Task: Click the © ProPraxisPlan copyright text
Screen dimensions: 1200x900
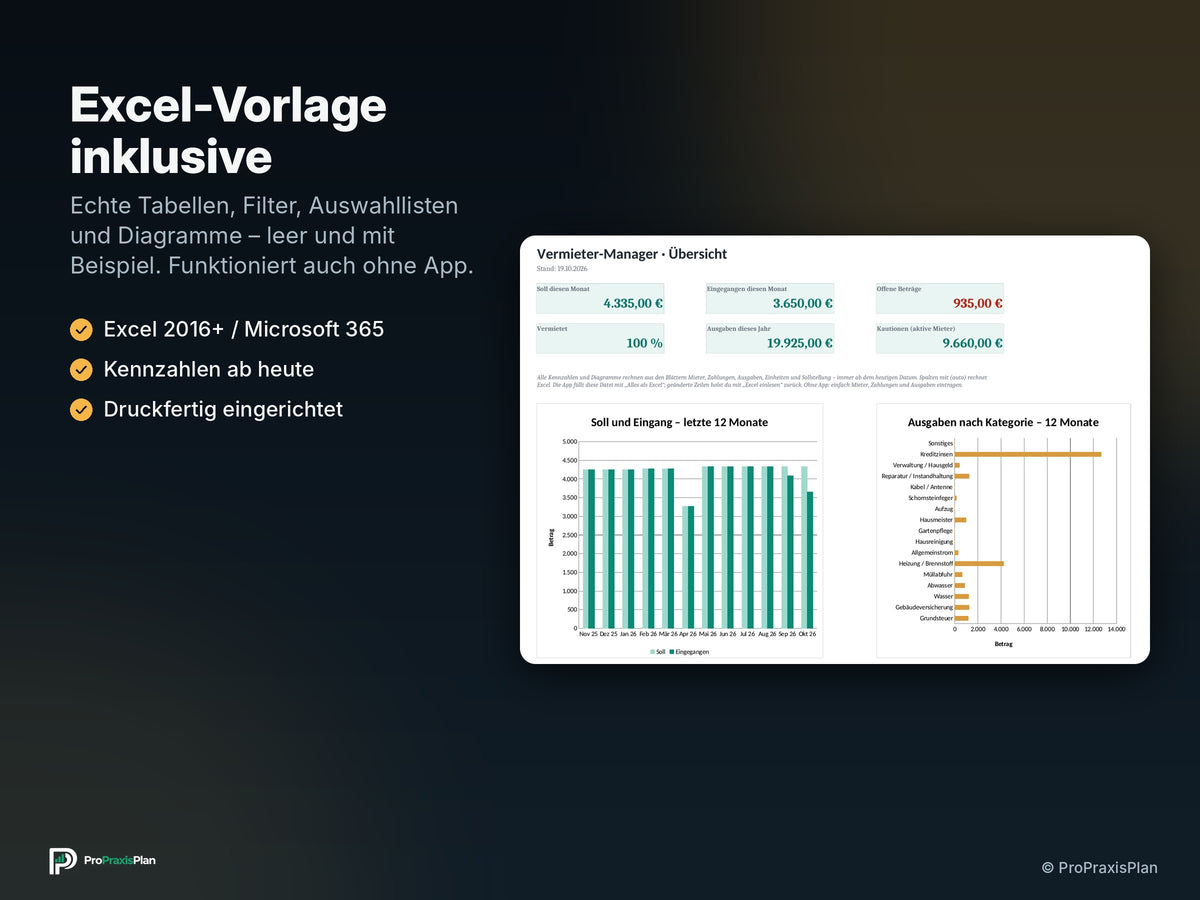Action: 1099,867
